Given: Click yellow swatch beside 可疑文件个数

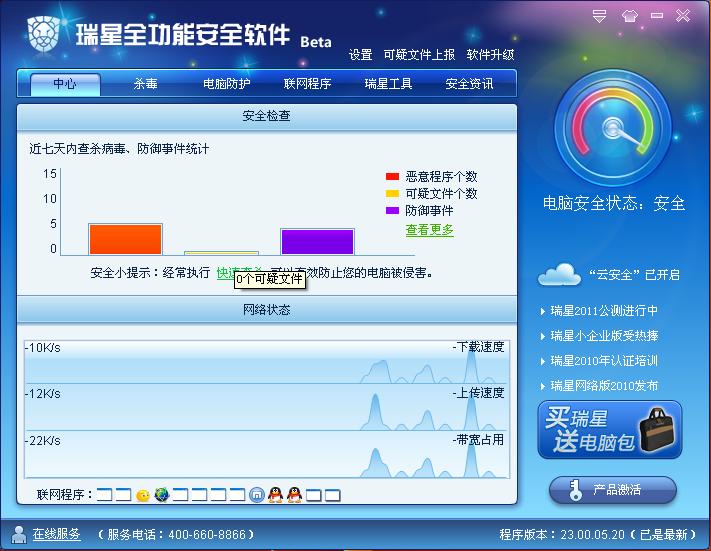Looking at the screenshot, I should (x=392, y=194).
